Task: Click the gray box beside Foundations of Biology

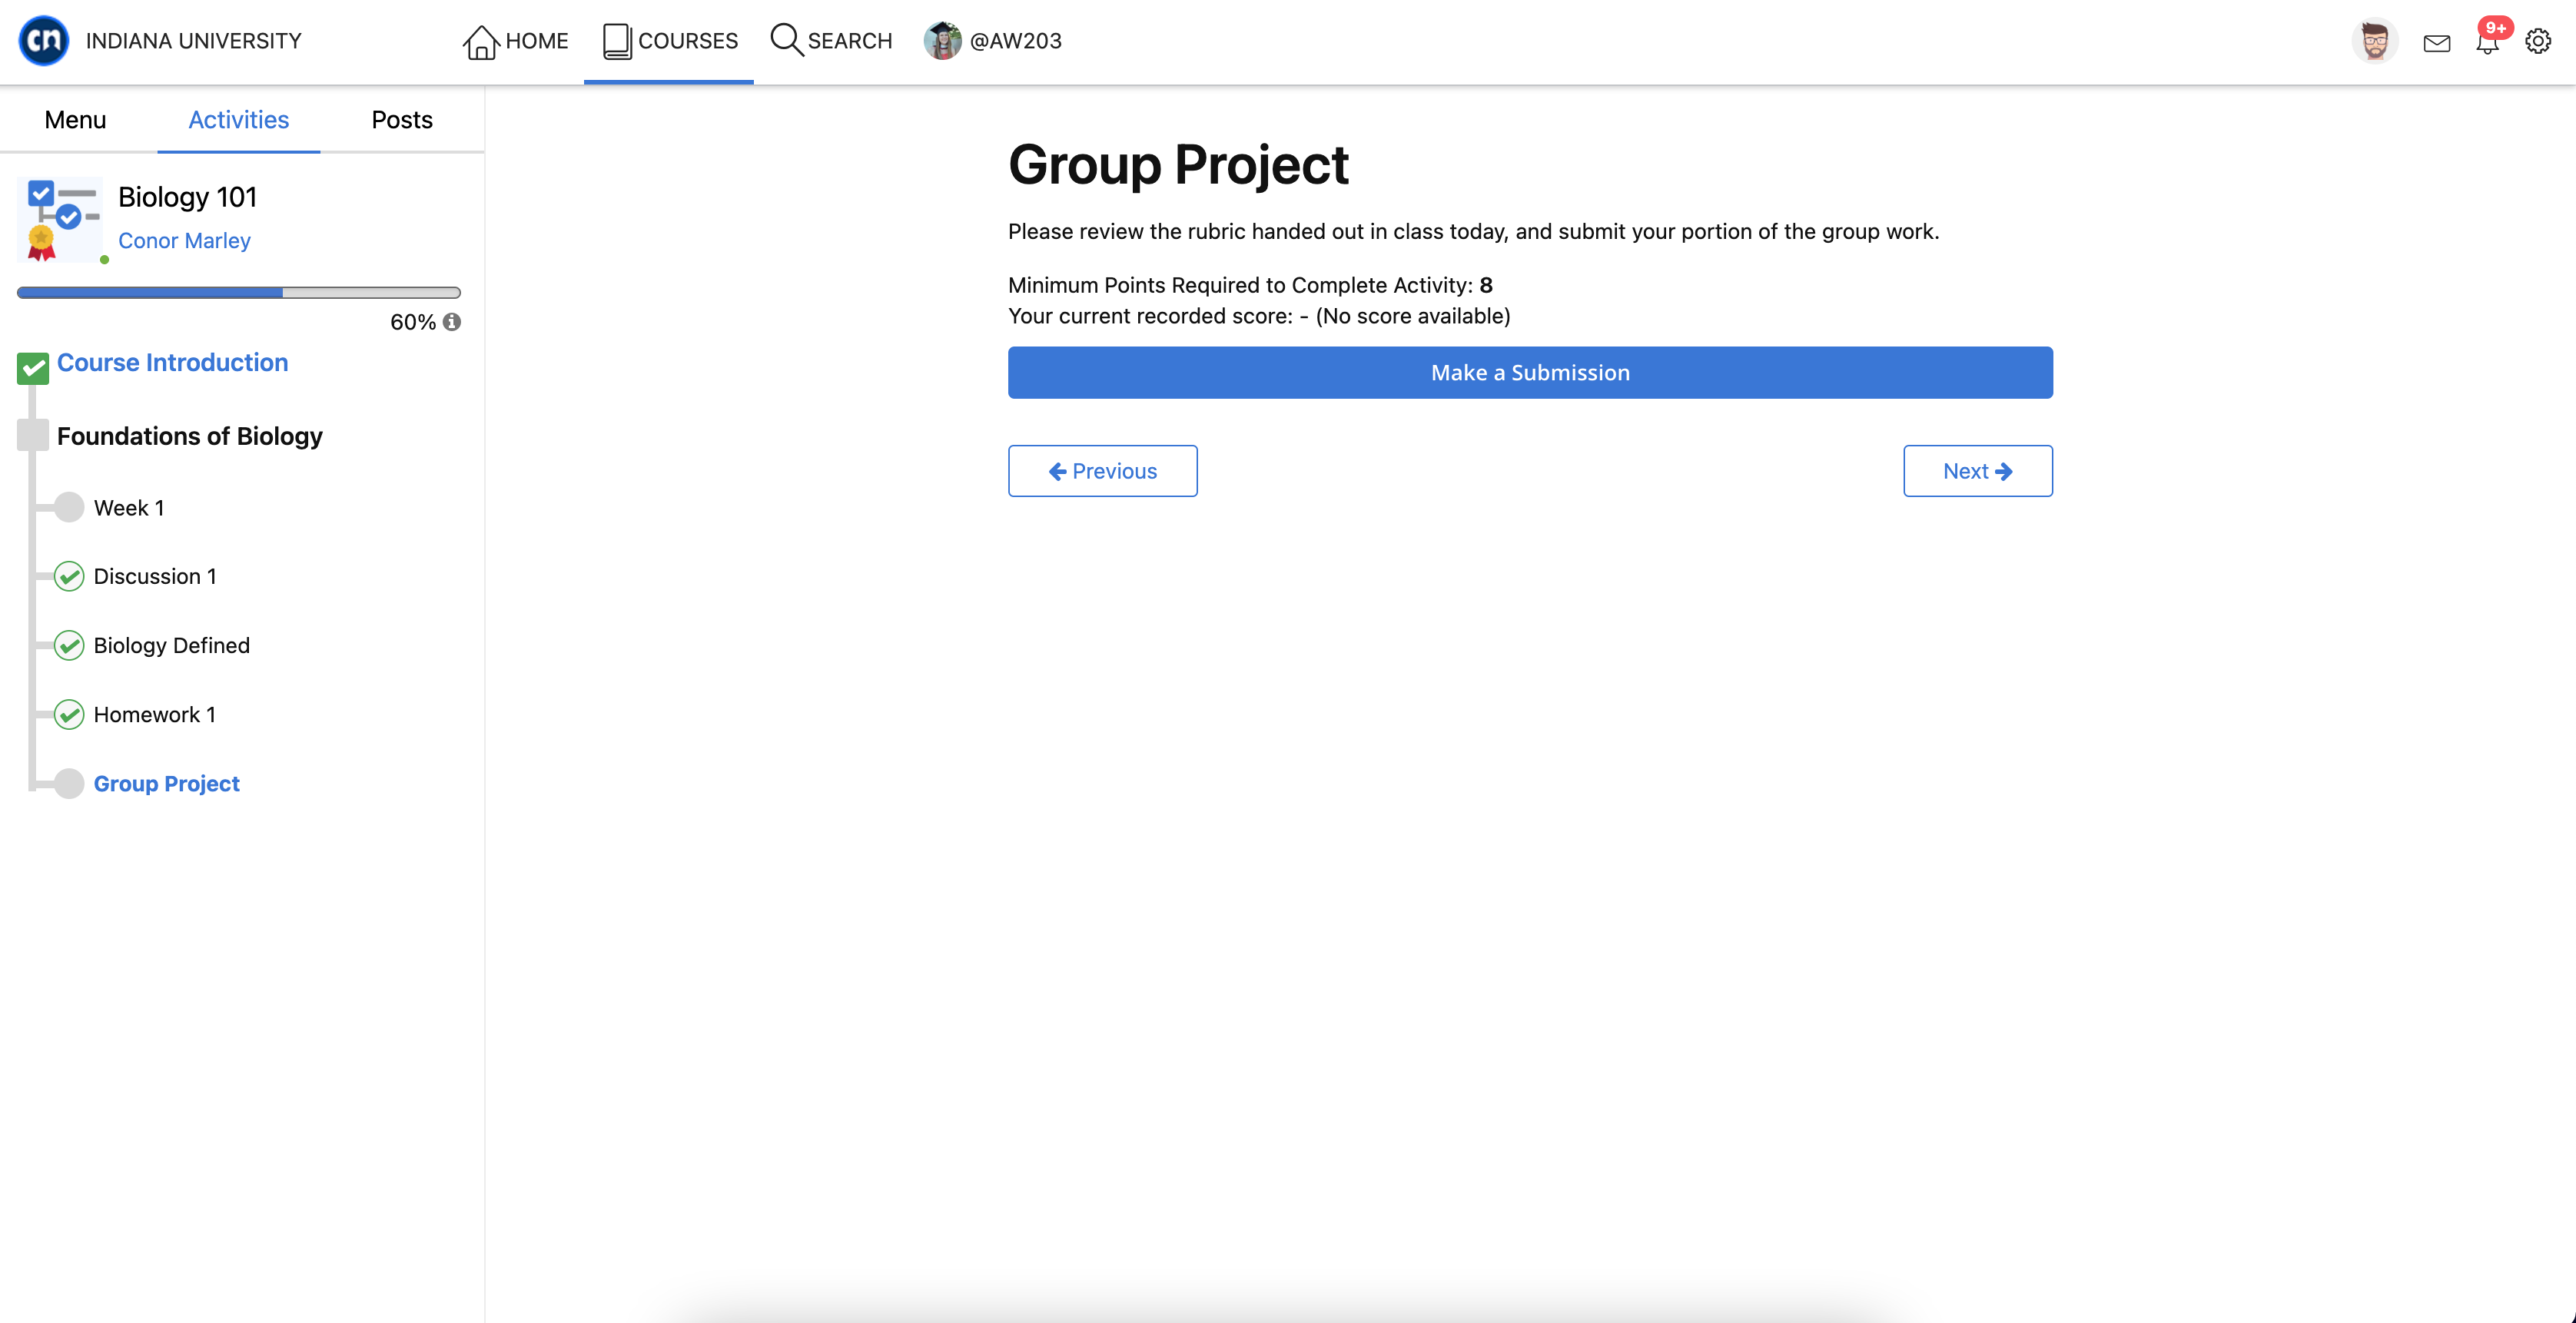Action: point(33,435)
